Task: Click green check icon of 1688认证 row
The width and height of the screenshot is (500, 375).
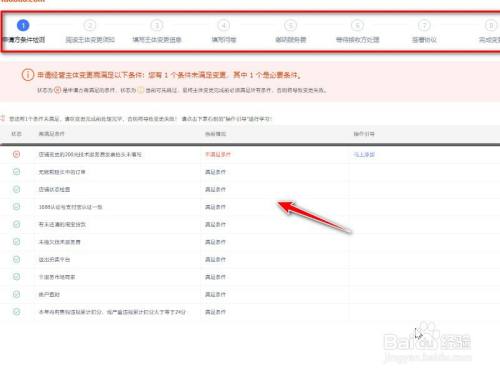Action: [16, 207]
